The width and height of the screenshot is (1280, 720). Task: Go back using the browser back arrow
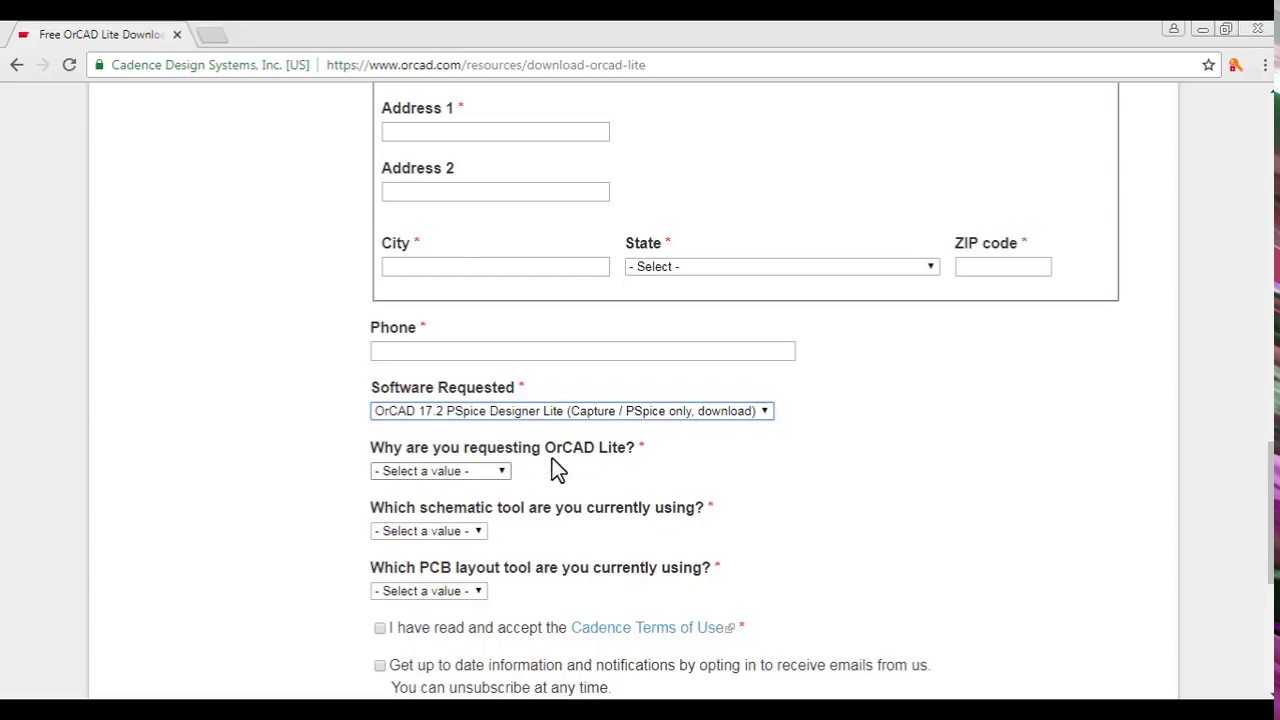(17, 65)
